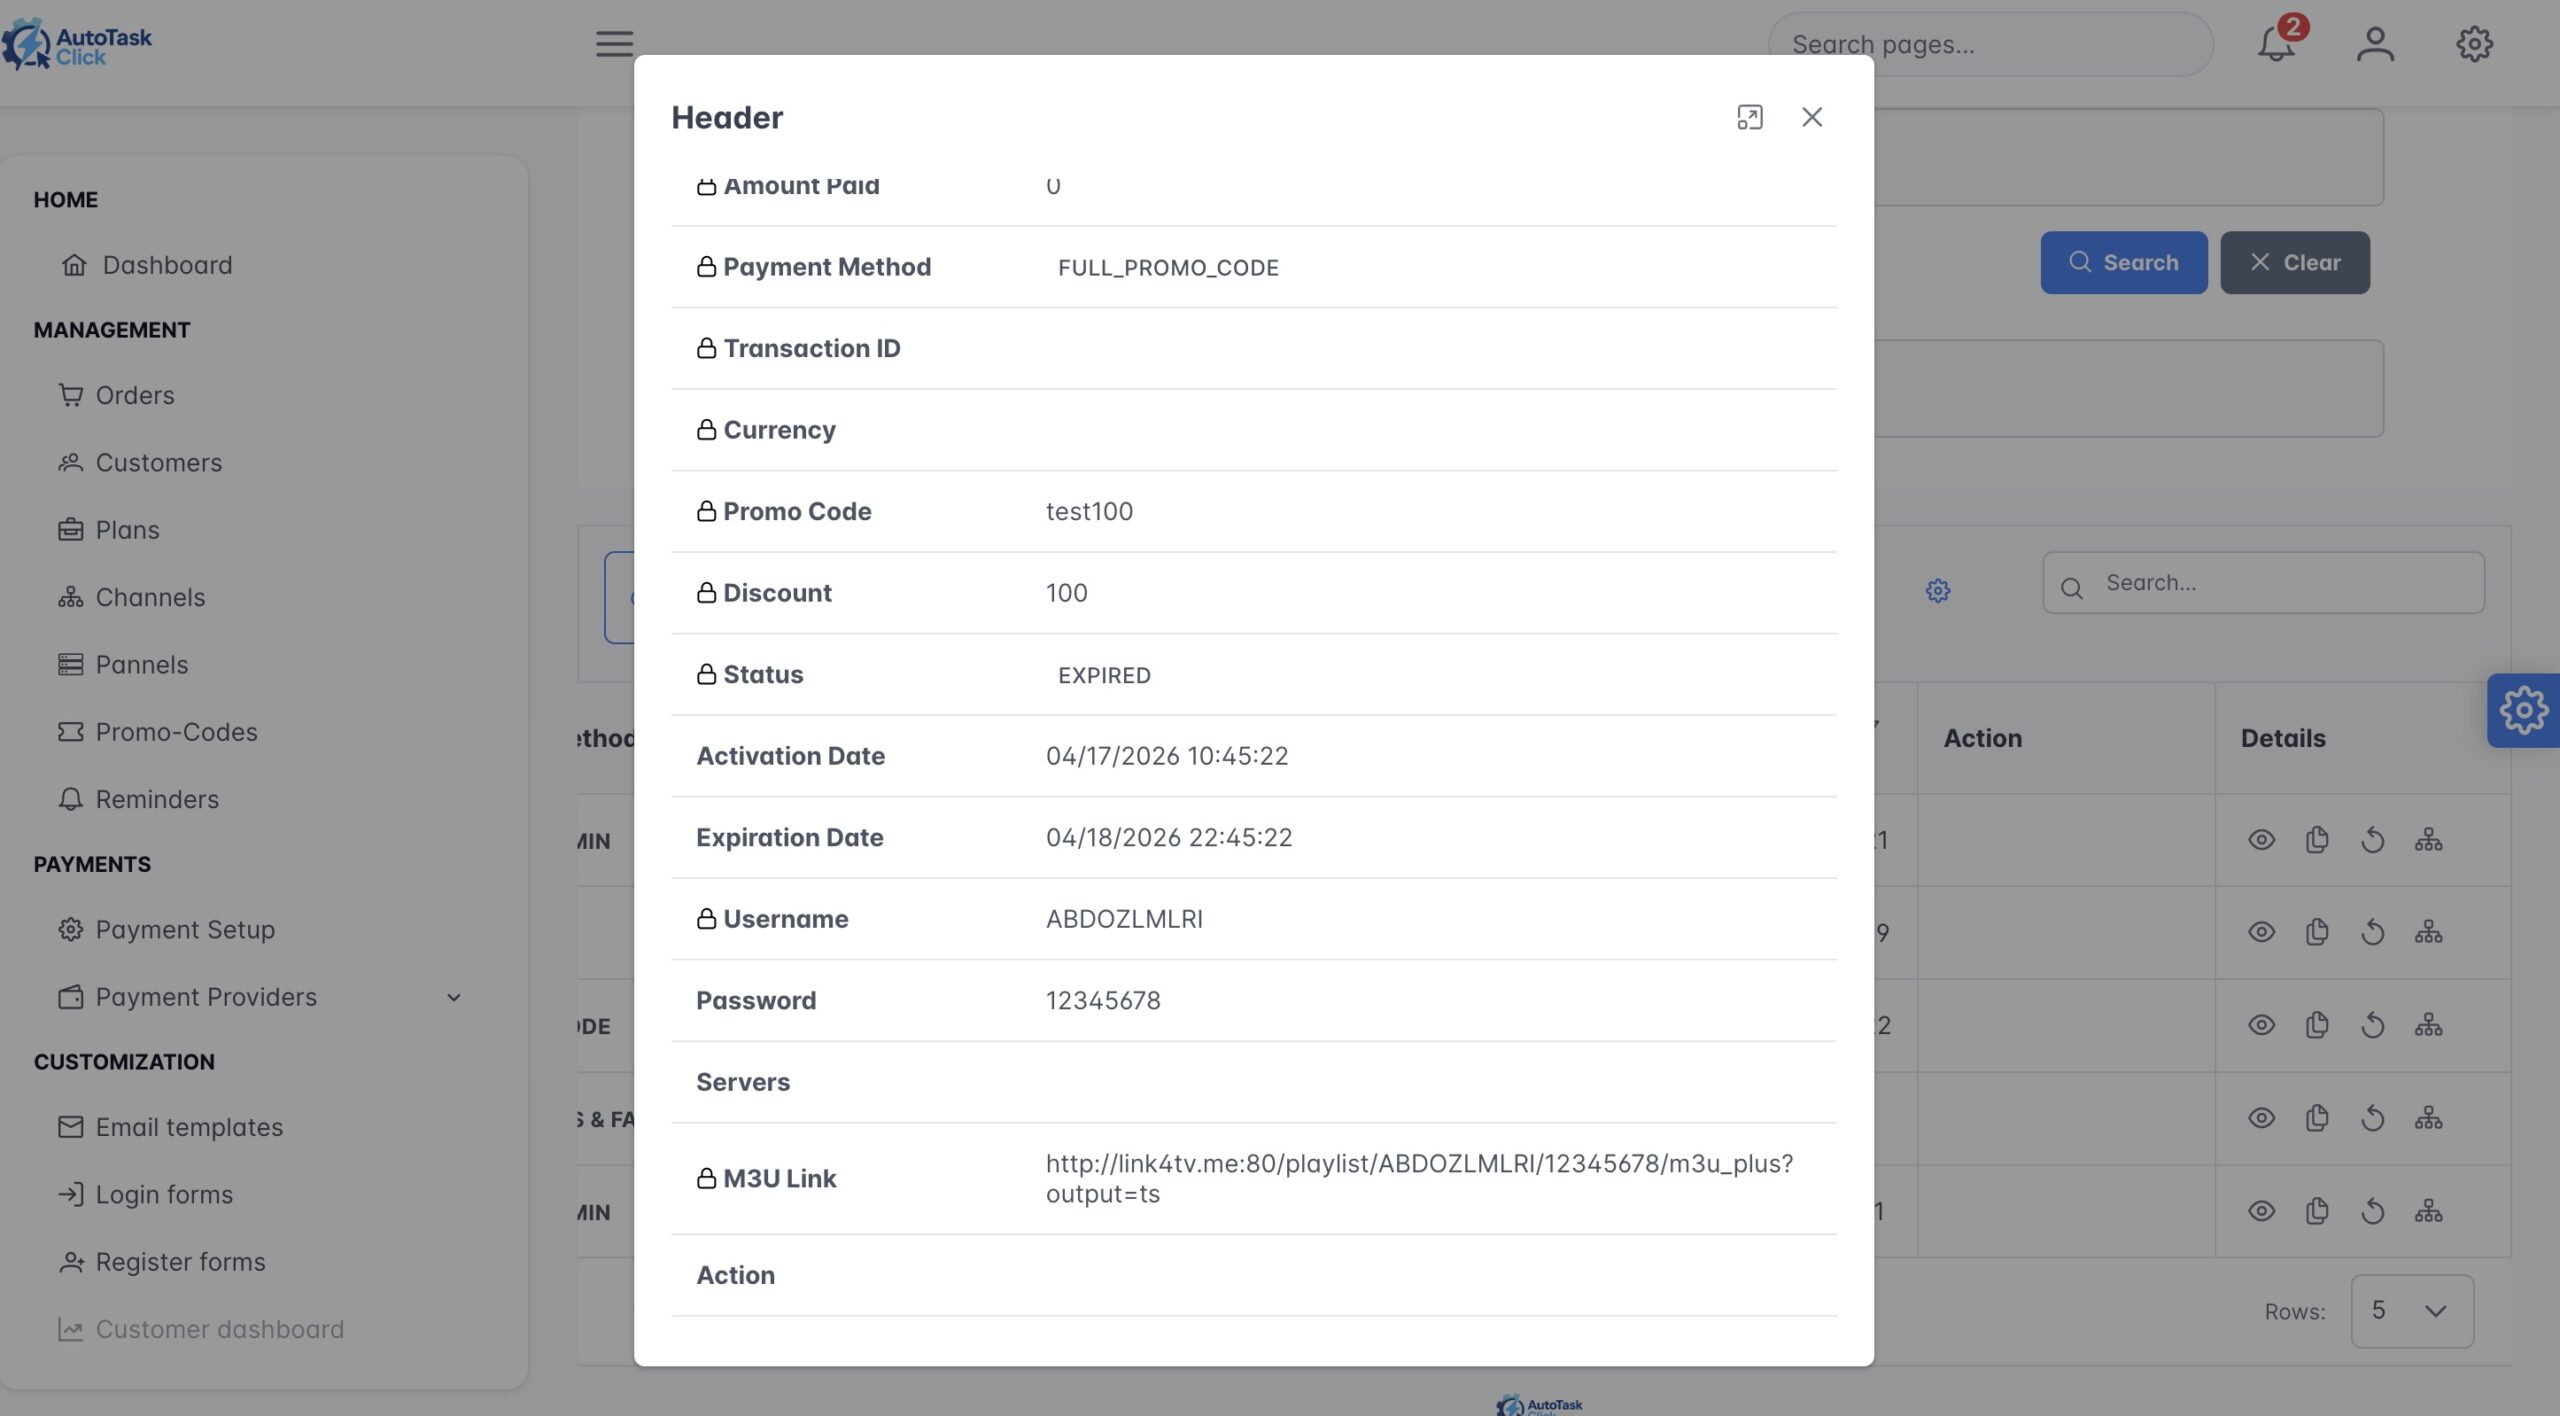
Task: Open Login forms in sidebar
Action: click(145, 1195)
